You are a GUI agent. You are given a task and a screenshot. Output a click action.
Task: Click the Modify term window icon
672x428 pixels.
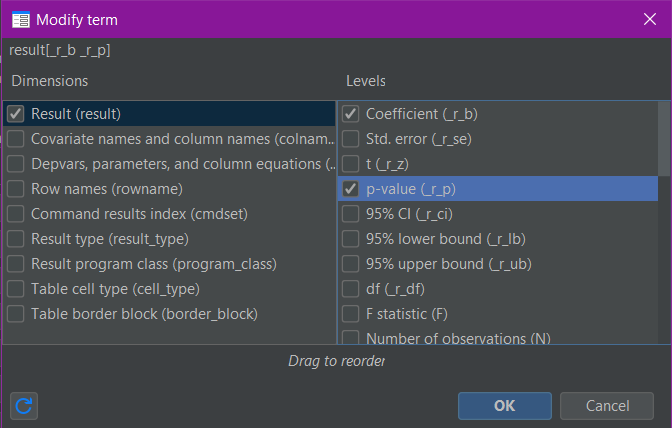tap(20, 19)
